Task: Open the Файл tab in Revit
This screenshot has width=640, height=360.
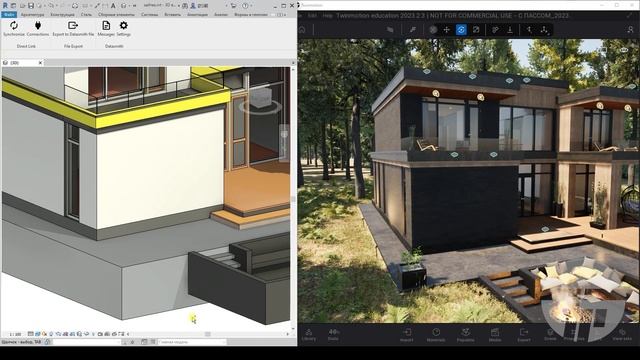Action: coord(9,15)
